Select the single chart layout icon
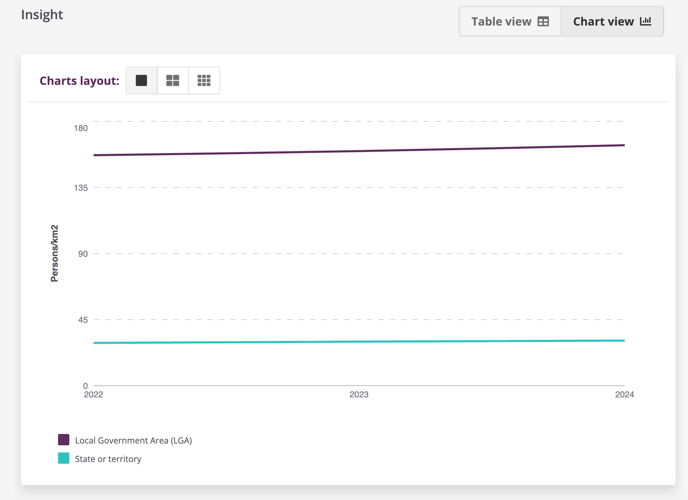The image size is (688, 500). click(141, 81)
